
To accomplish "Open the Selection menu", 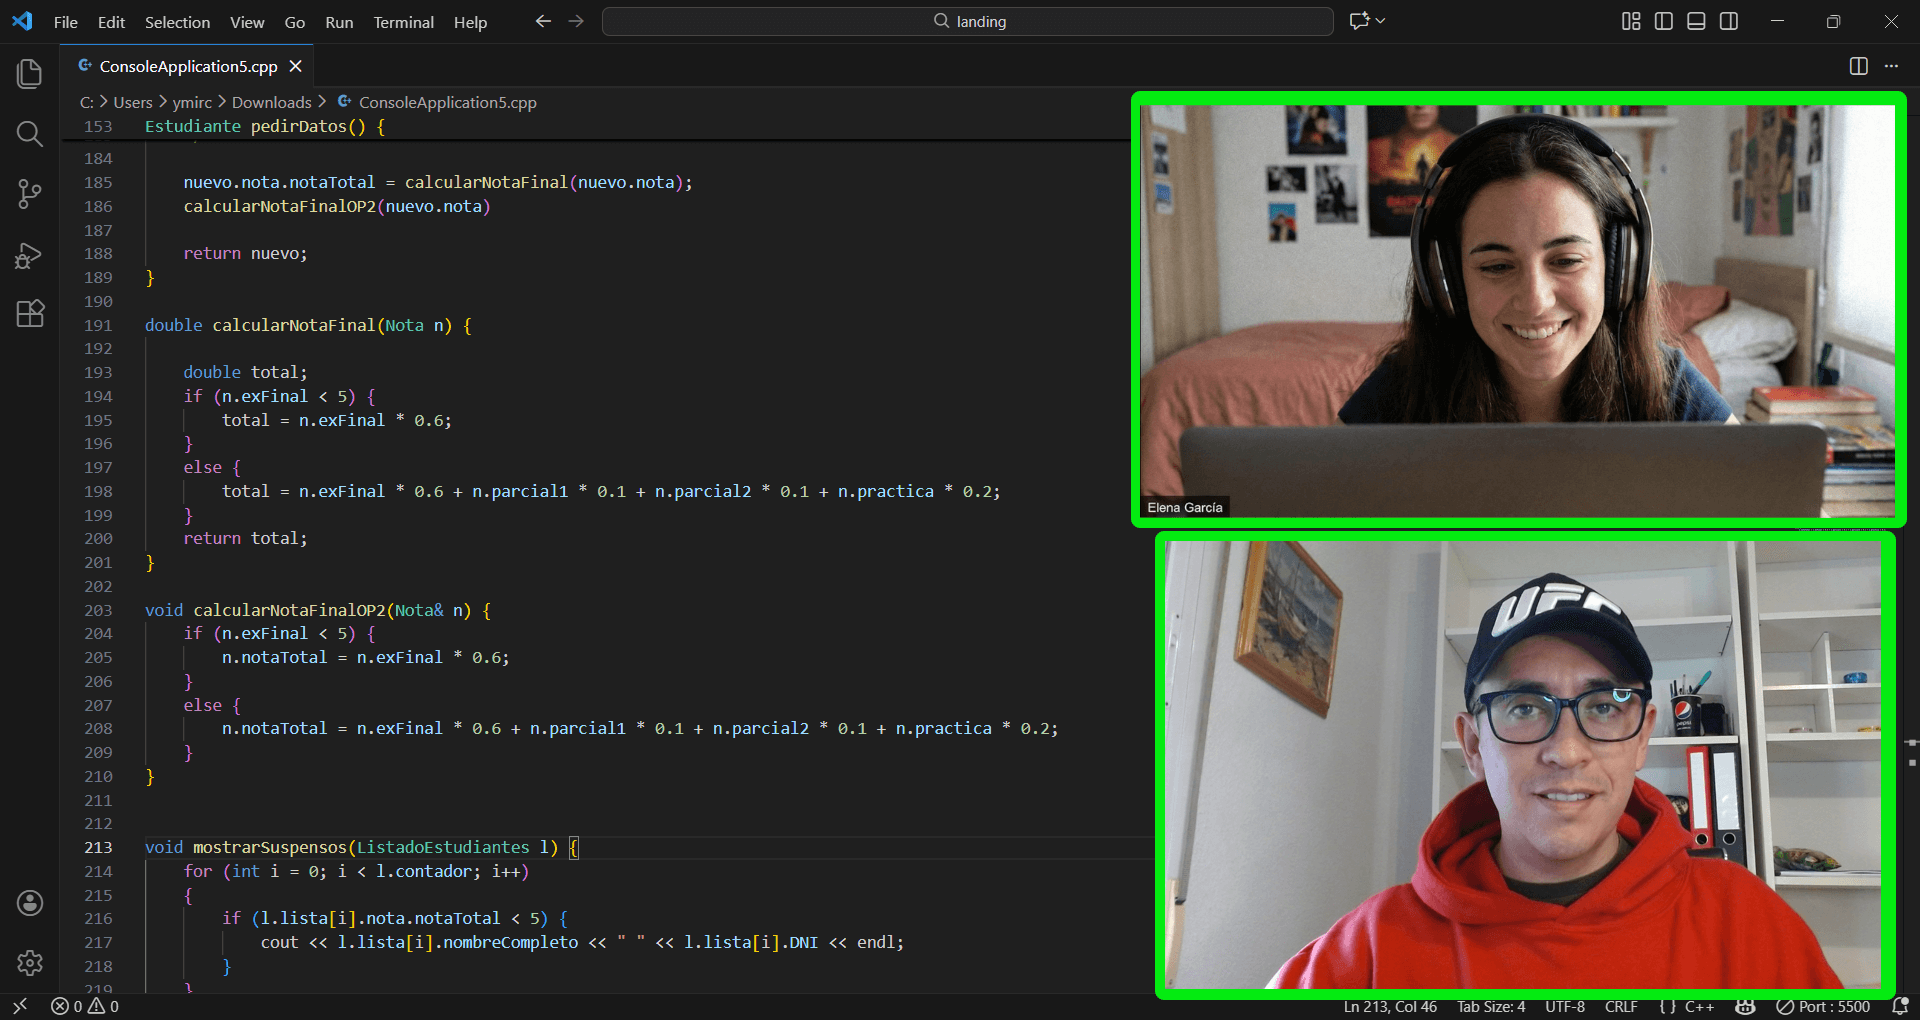I will (x=177, y=22).
